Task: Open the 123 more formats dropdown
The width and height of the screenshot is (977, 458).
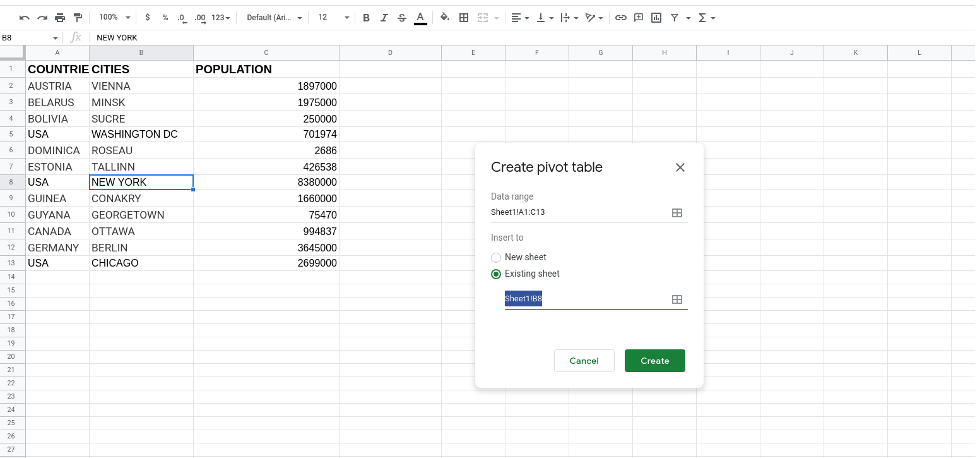Action: coord(221,18)
